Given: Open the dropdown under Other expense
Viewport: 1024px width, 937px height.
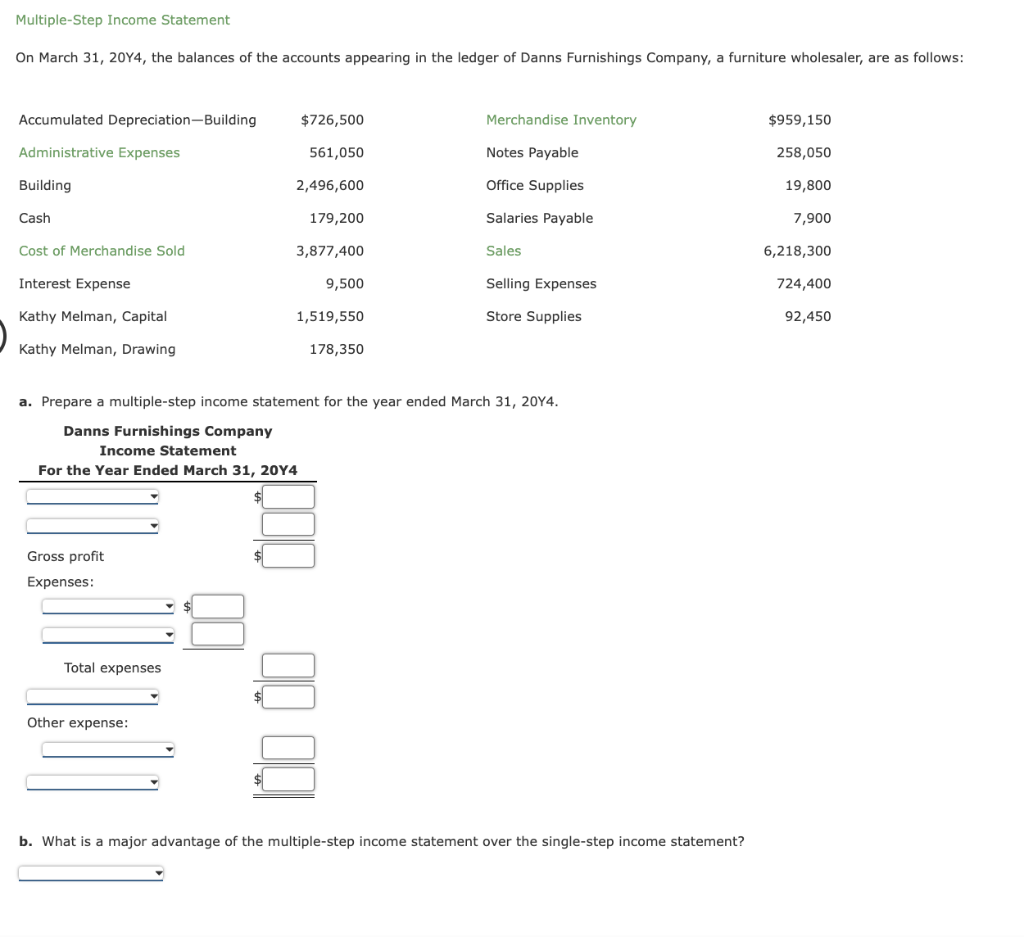Looking at the screenshot, I should [x=108, y=750].
